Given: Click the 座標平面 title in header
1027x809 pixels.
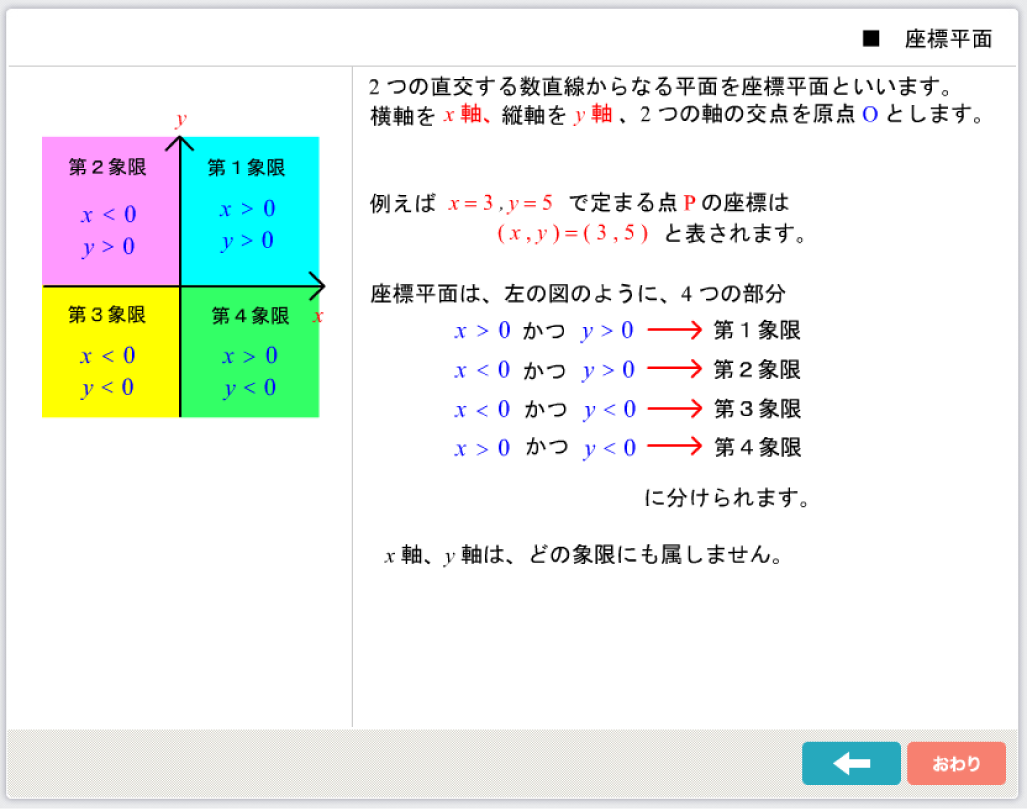Looking at the screenshot, I should pos(948,39).
